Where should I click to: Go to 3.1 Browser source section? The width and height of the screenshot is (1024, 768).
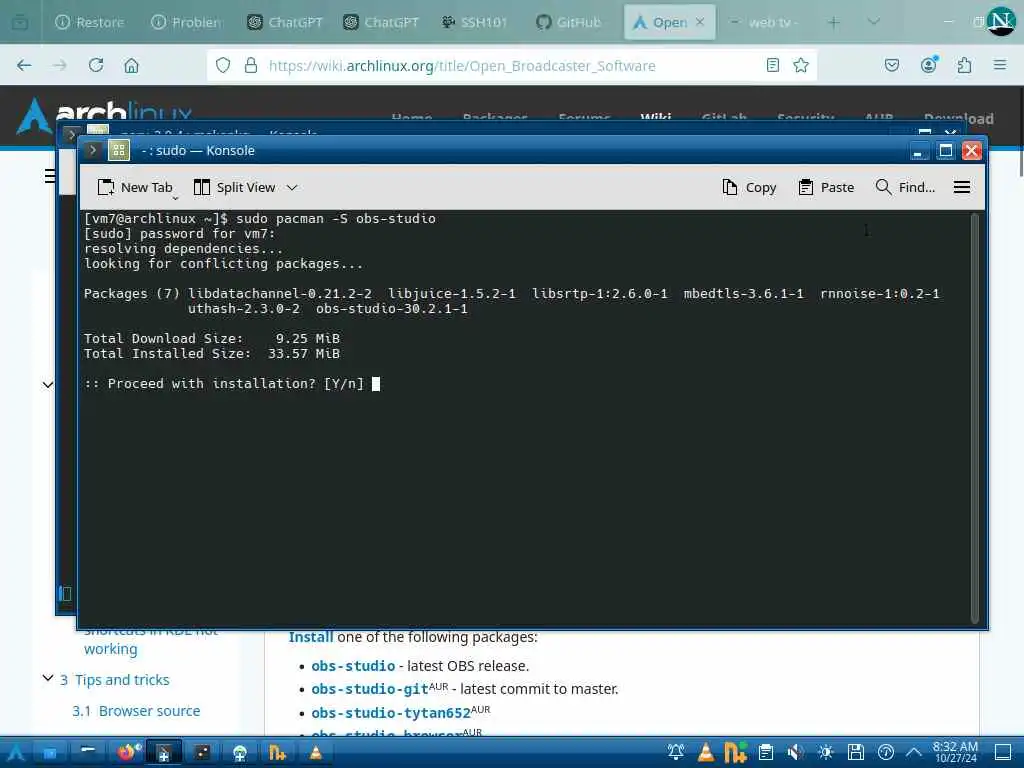pos(136,711)
